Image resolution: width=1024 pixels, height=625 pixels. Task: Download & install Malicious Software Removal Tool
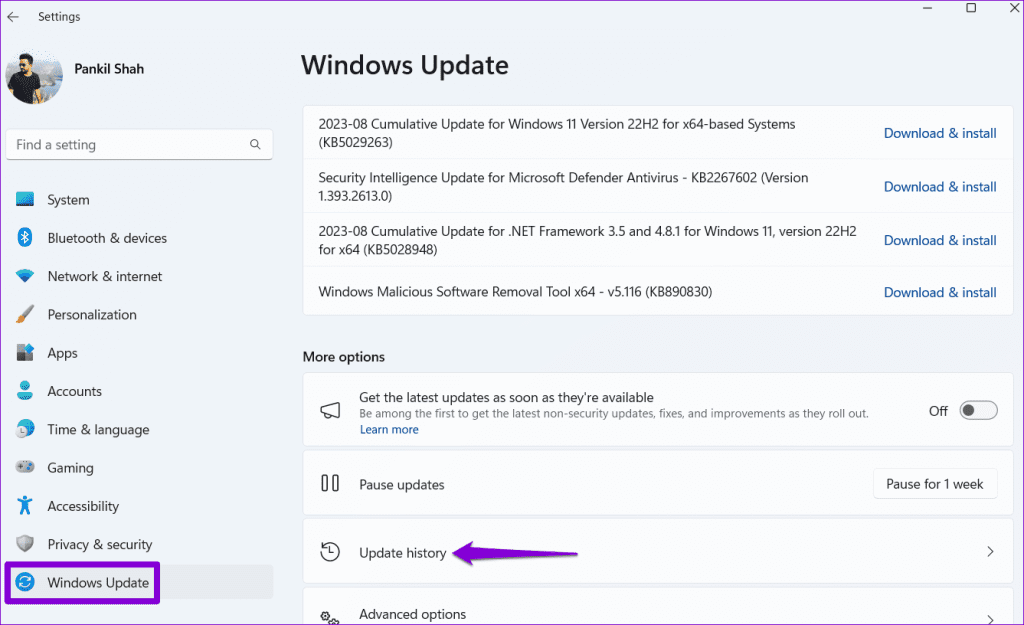tap(940, 292)
